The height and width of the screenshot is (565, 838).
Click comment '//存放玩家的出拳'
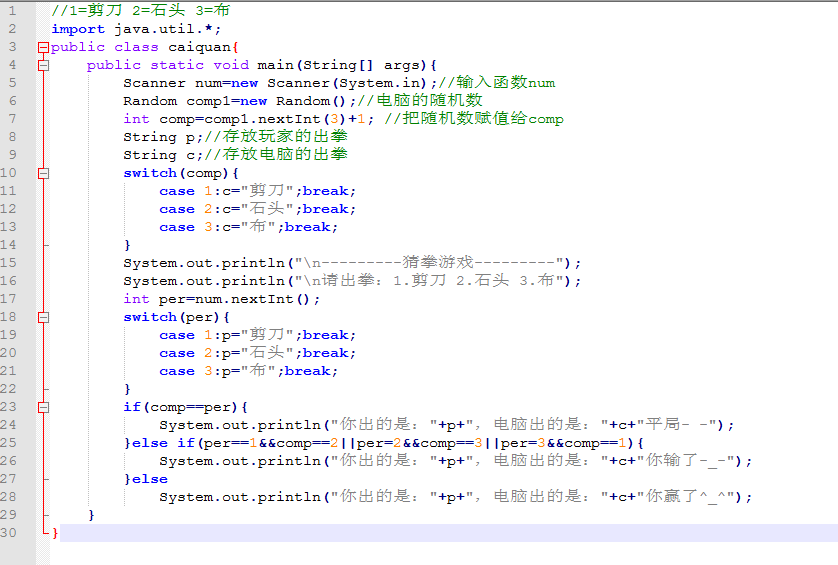(x=276, y=137)
